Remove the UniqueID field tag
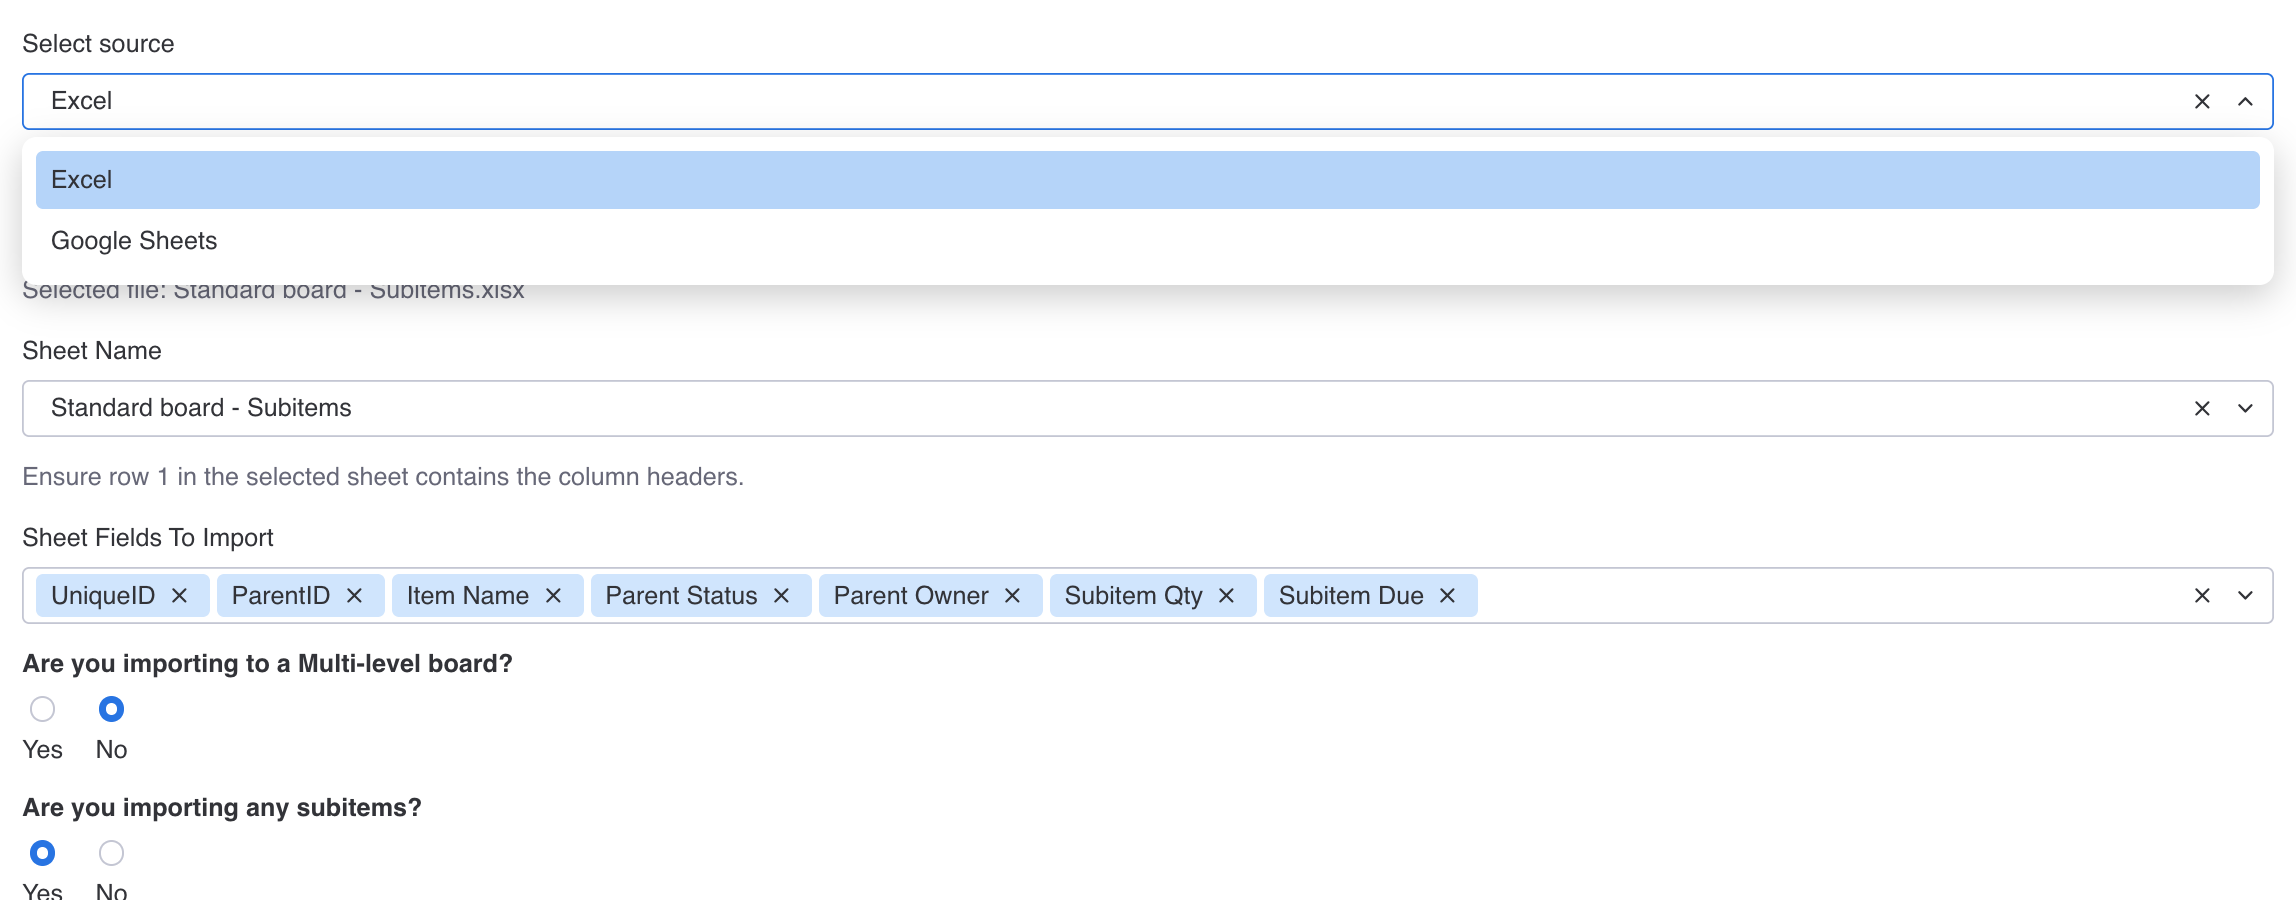Screen dimensions: 2296x900 (x=180, y=596)
